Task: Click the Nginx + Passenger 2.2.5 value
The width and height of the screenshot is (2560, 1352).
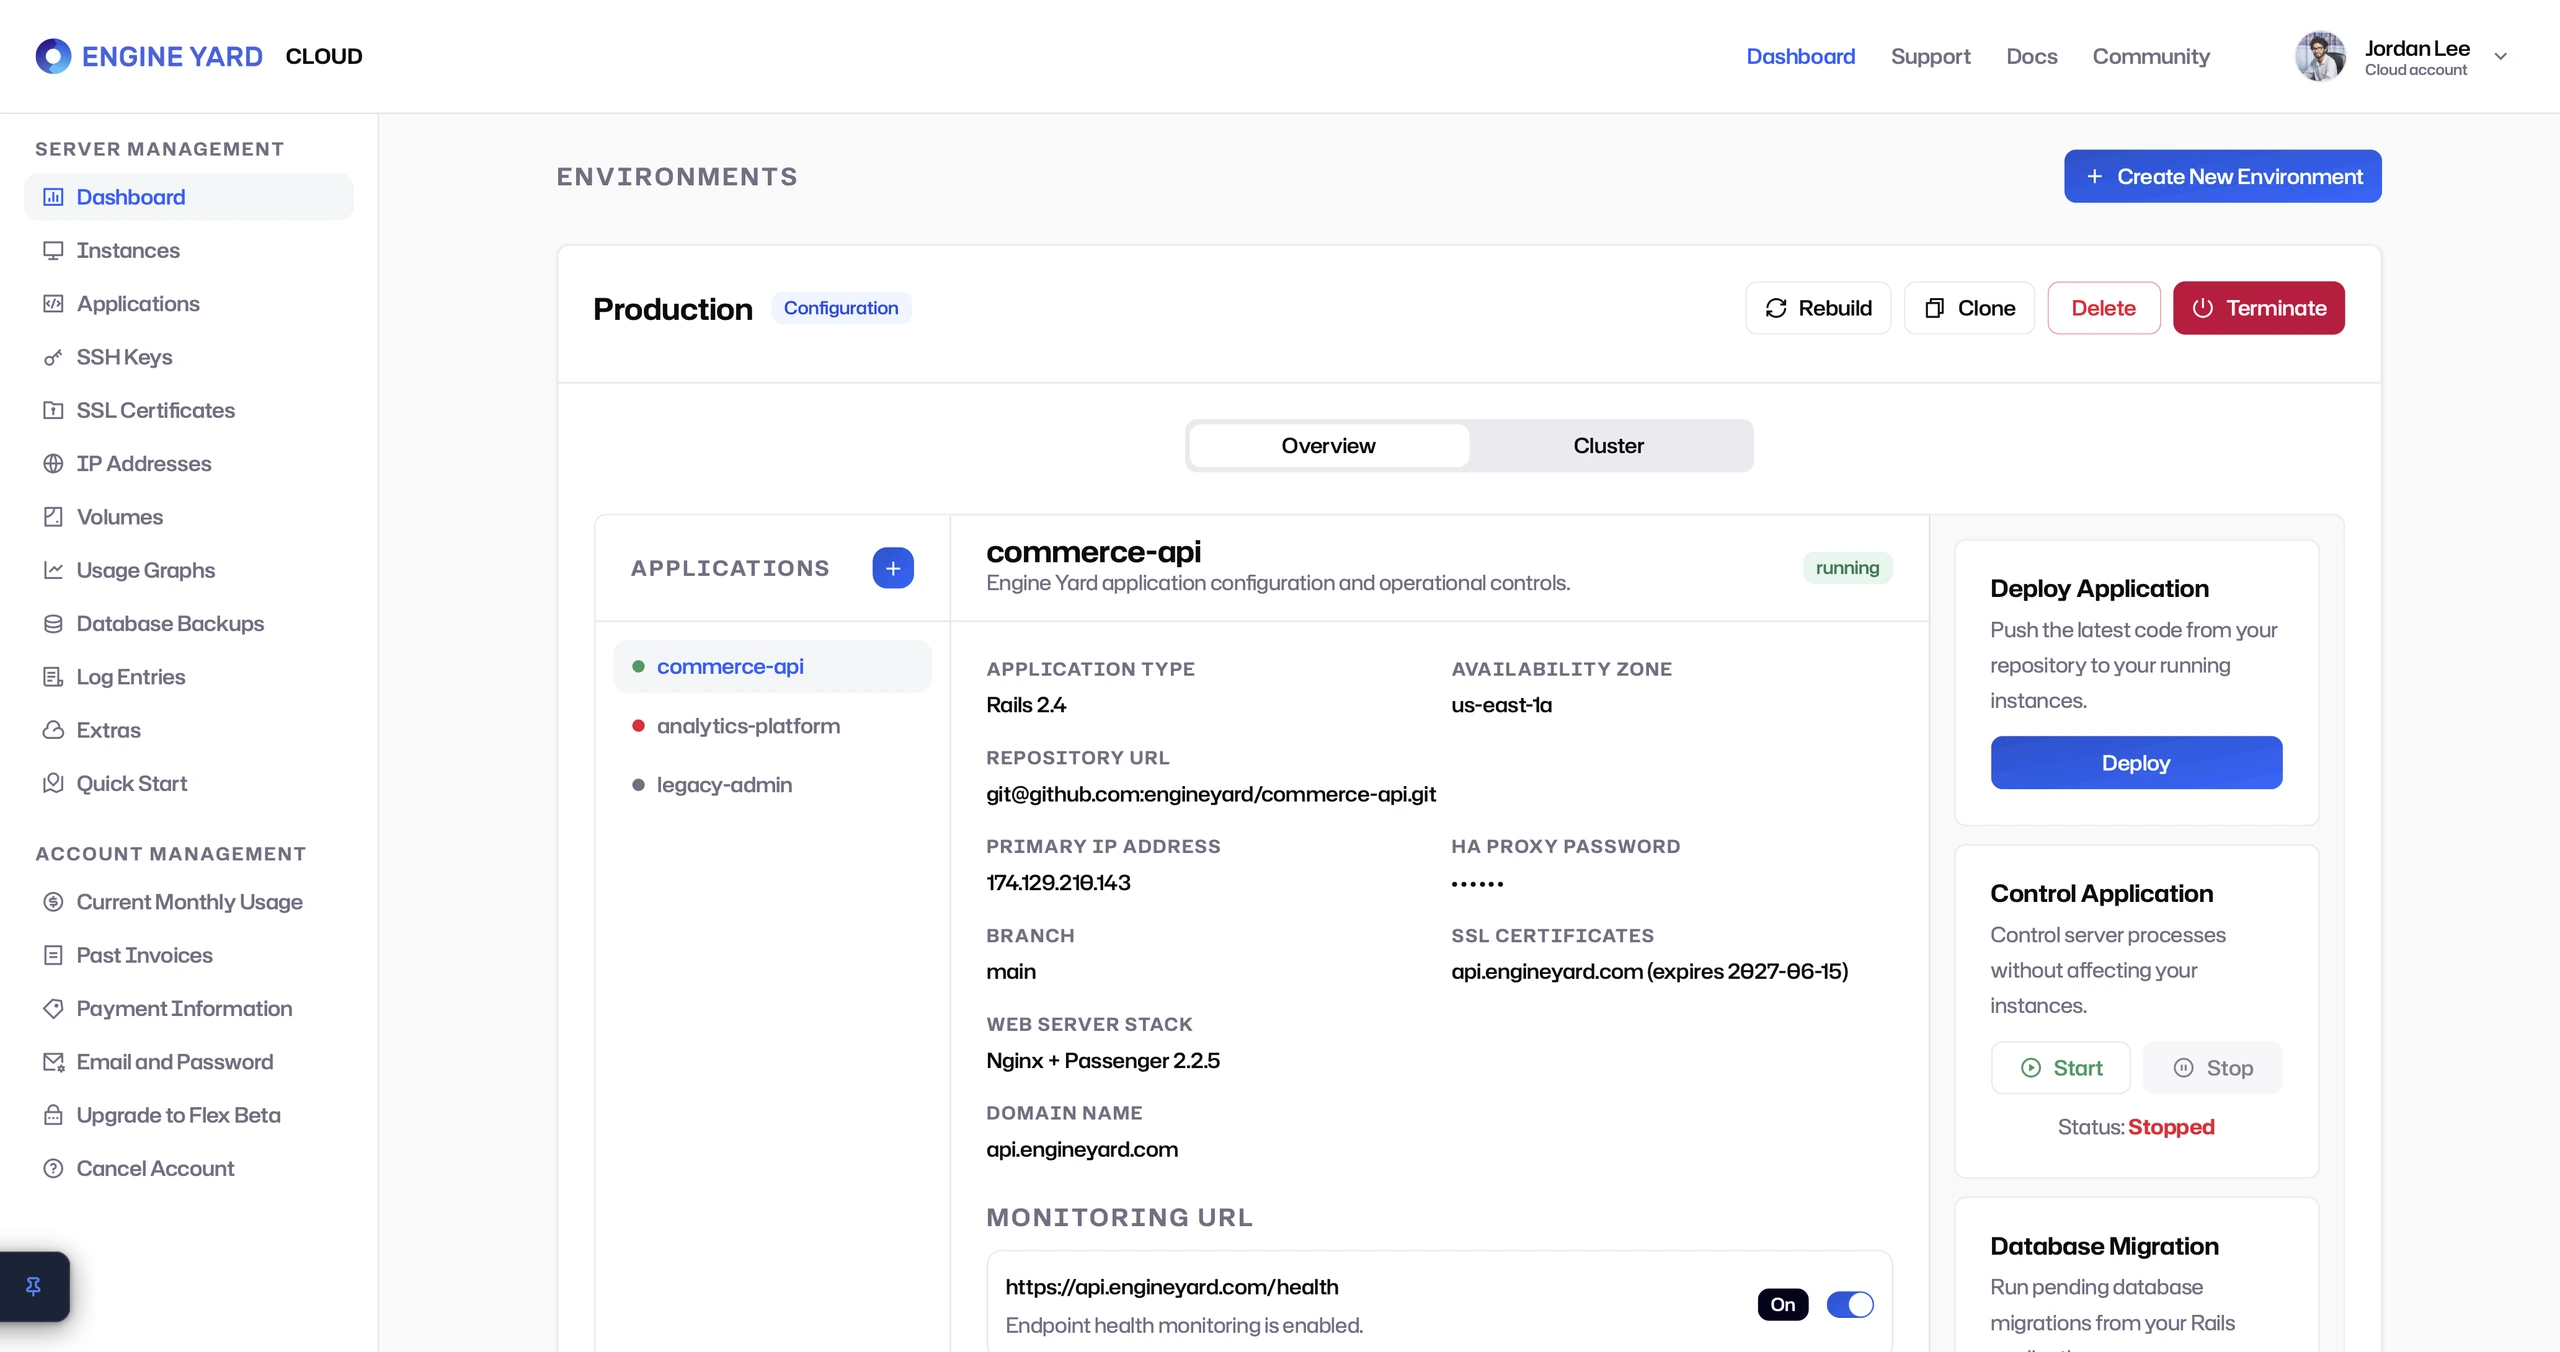Action: tap(1103, 1060)
